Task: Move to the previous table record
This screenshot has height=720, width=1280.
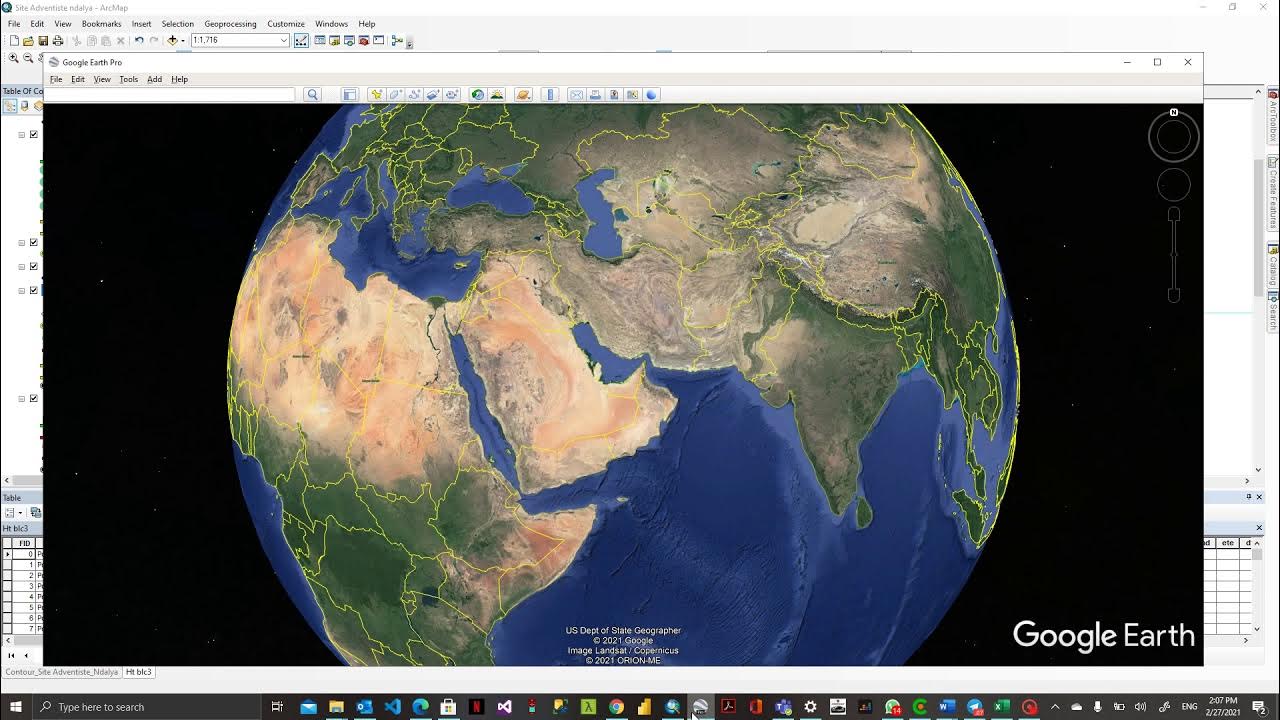Action: coord(26,655)
